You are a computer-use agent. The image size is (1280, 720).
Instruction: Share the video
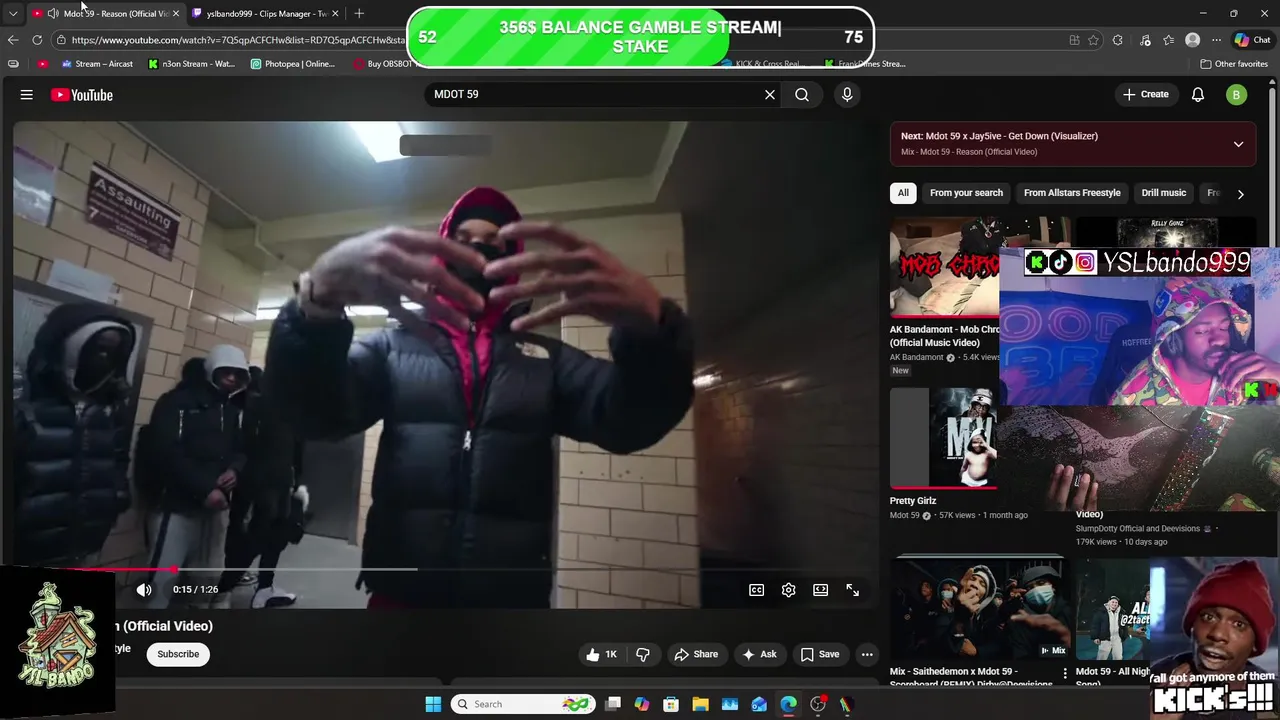696,654
